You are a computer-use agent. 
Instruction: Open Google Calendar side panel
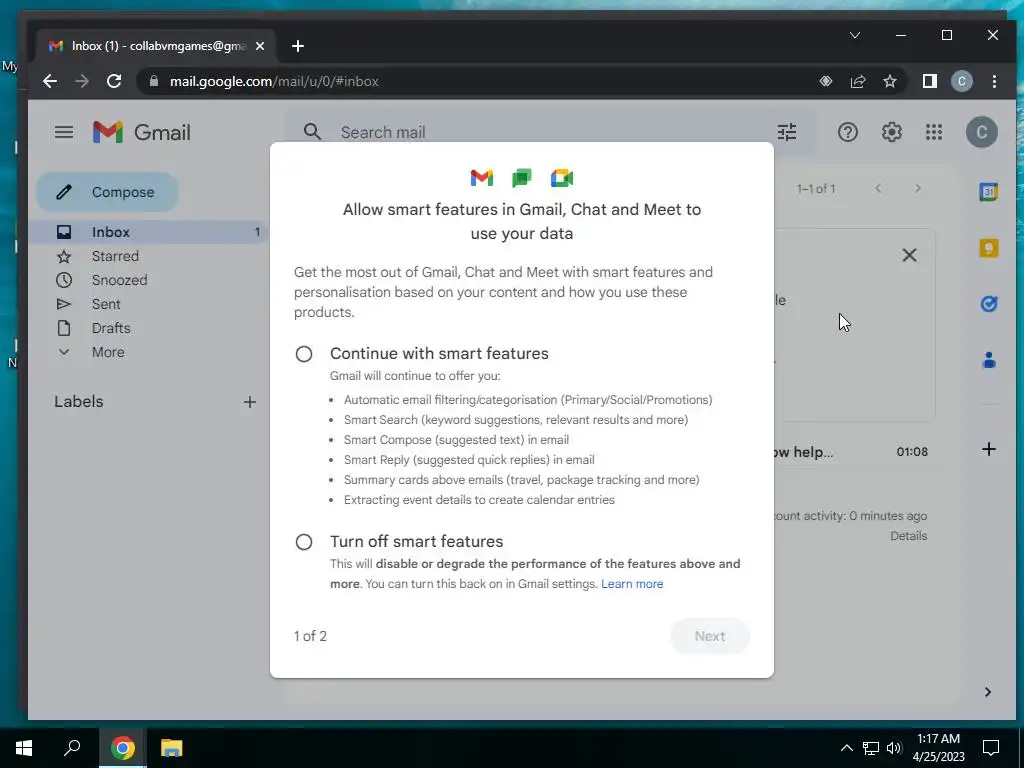point(989,192)
